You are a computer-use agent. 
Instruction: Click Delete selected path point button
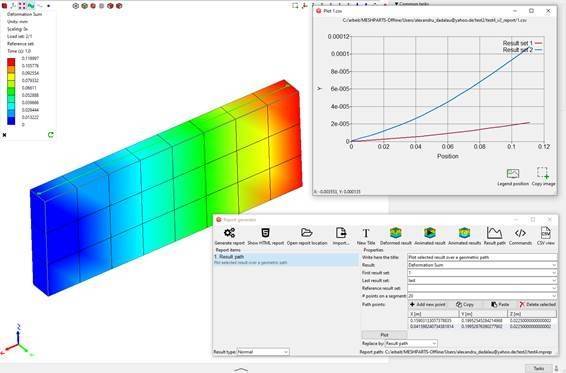pos(537,305)
